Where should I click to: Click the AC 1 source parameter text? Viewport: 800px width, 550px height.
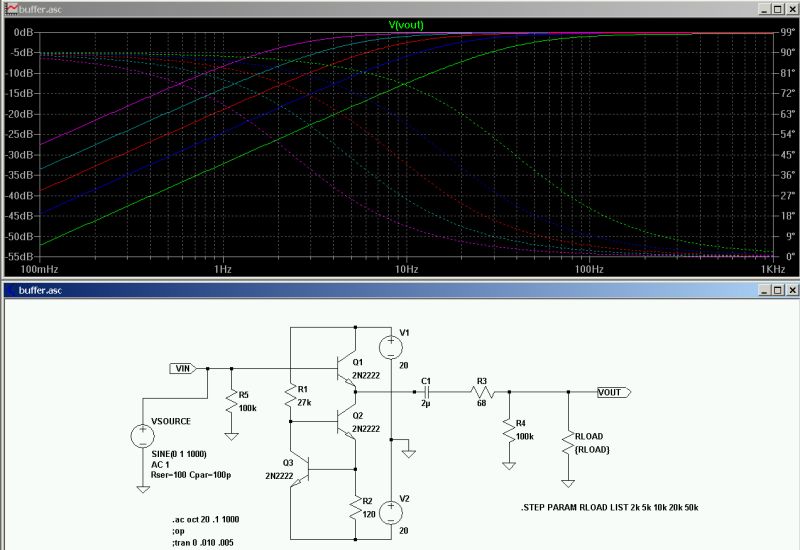tap(160, 465)
